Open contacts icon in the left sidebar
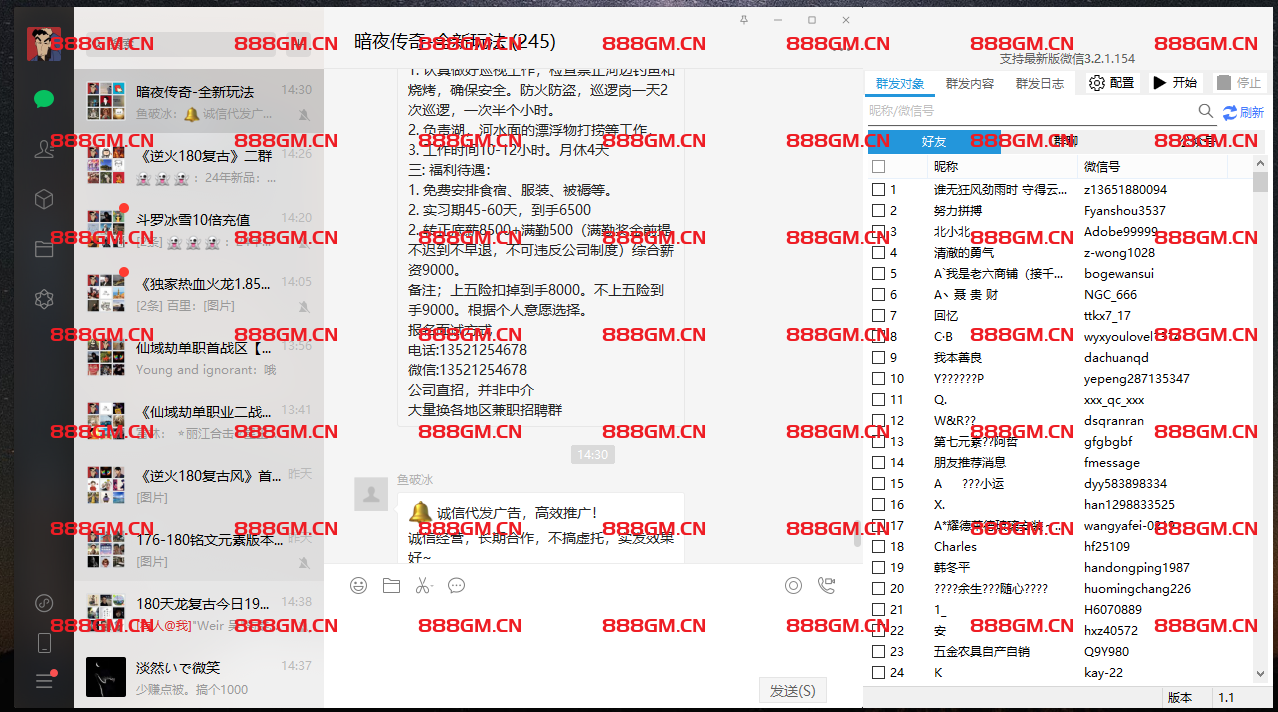 coord(44,149)
